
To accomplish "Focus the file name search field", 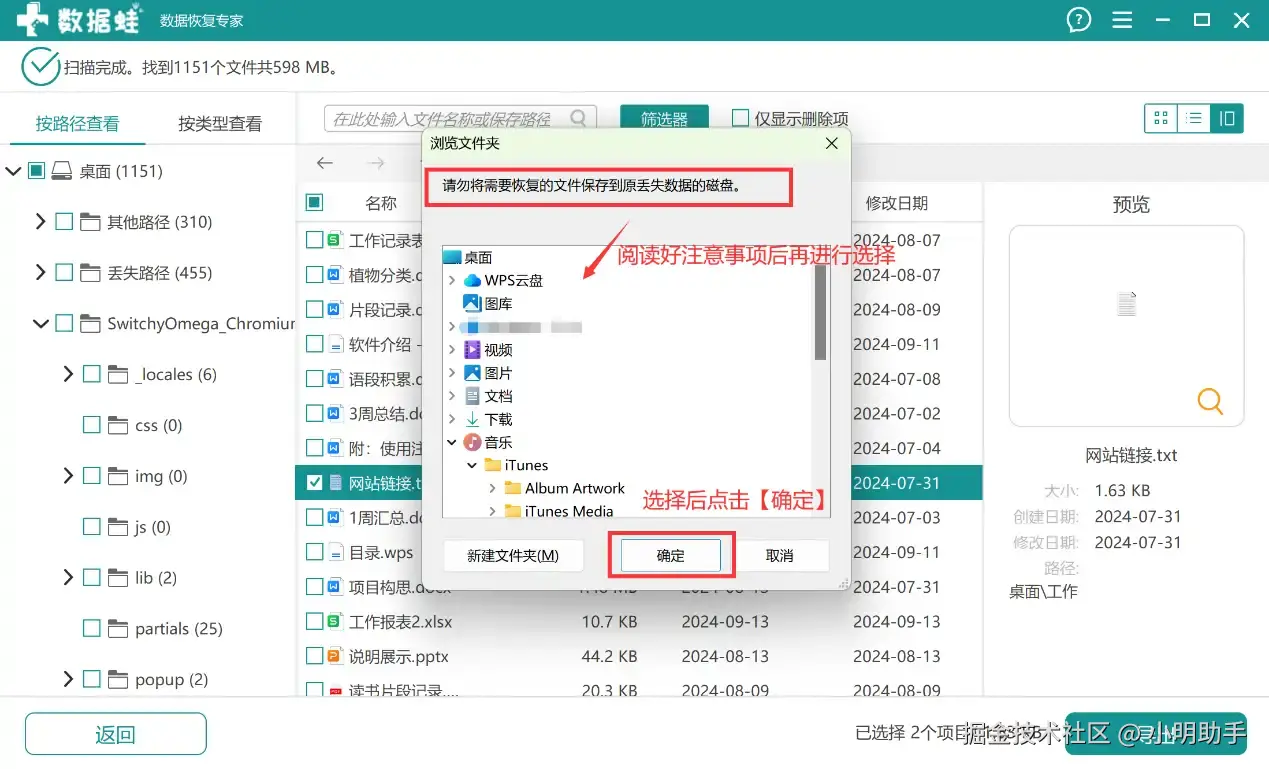I will 460,119.
